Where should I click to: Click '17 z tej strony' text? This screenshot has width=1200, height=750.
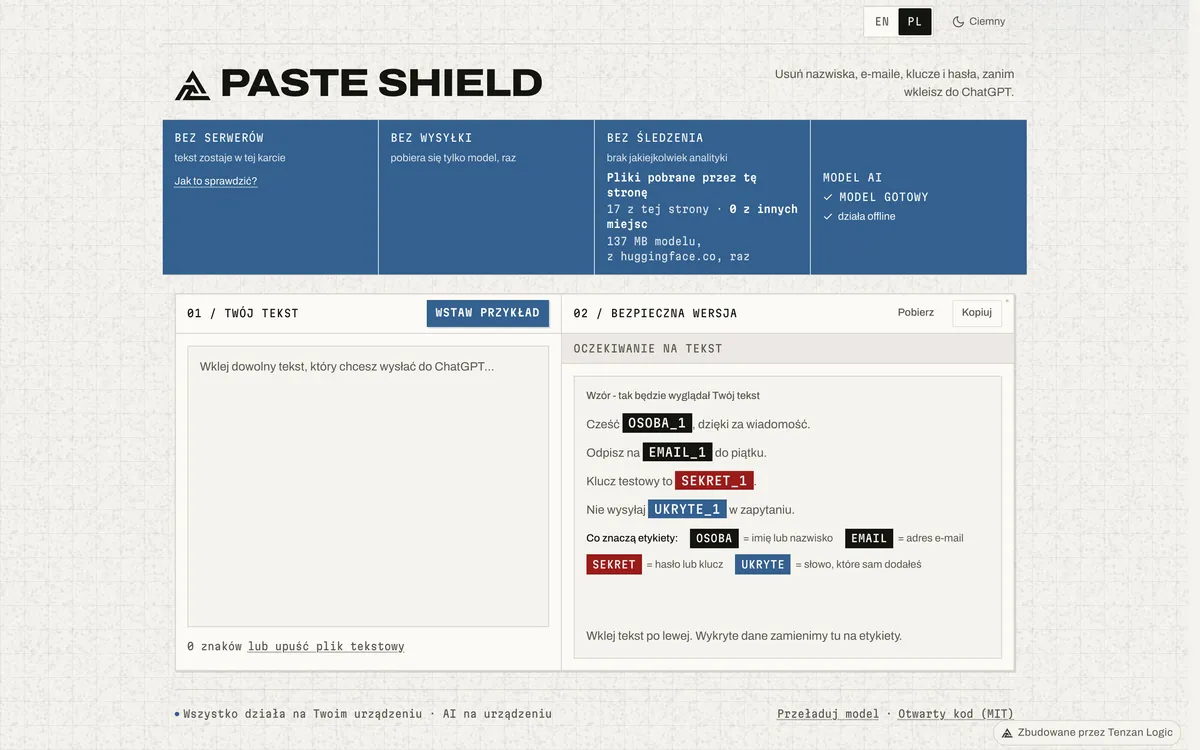[658, 209]
